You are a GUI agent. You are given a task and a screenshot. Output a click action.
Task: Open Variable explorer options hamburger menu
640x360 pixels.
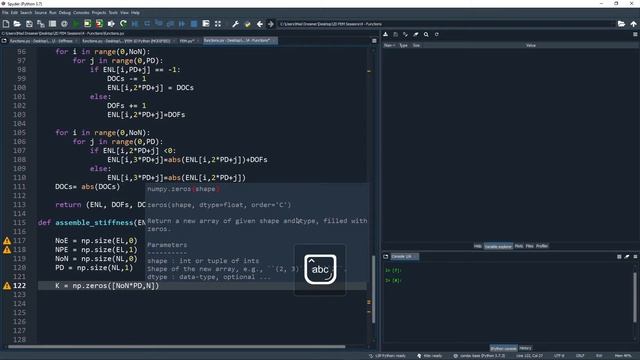635,35
